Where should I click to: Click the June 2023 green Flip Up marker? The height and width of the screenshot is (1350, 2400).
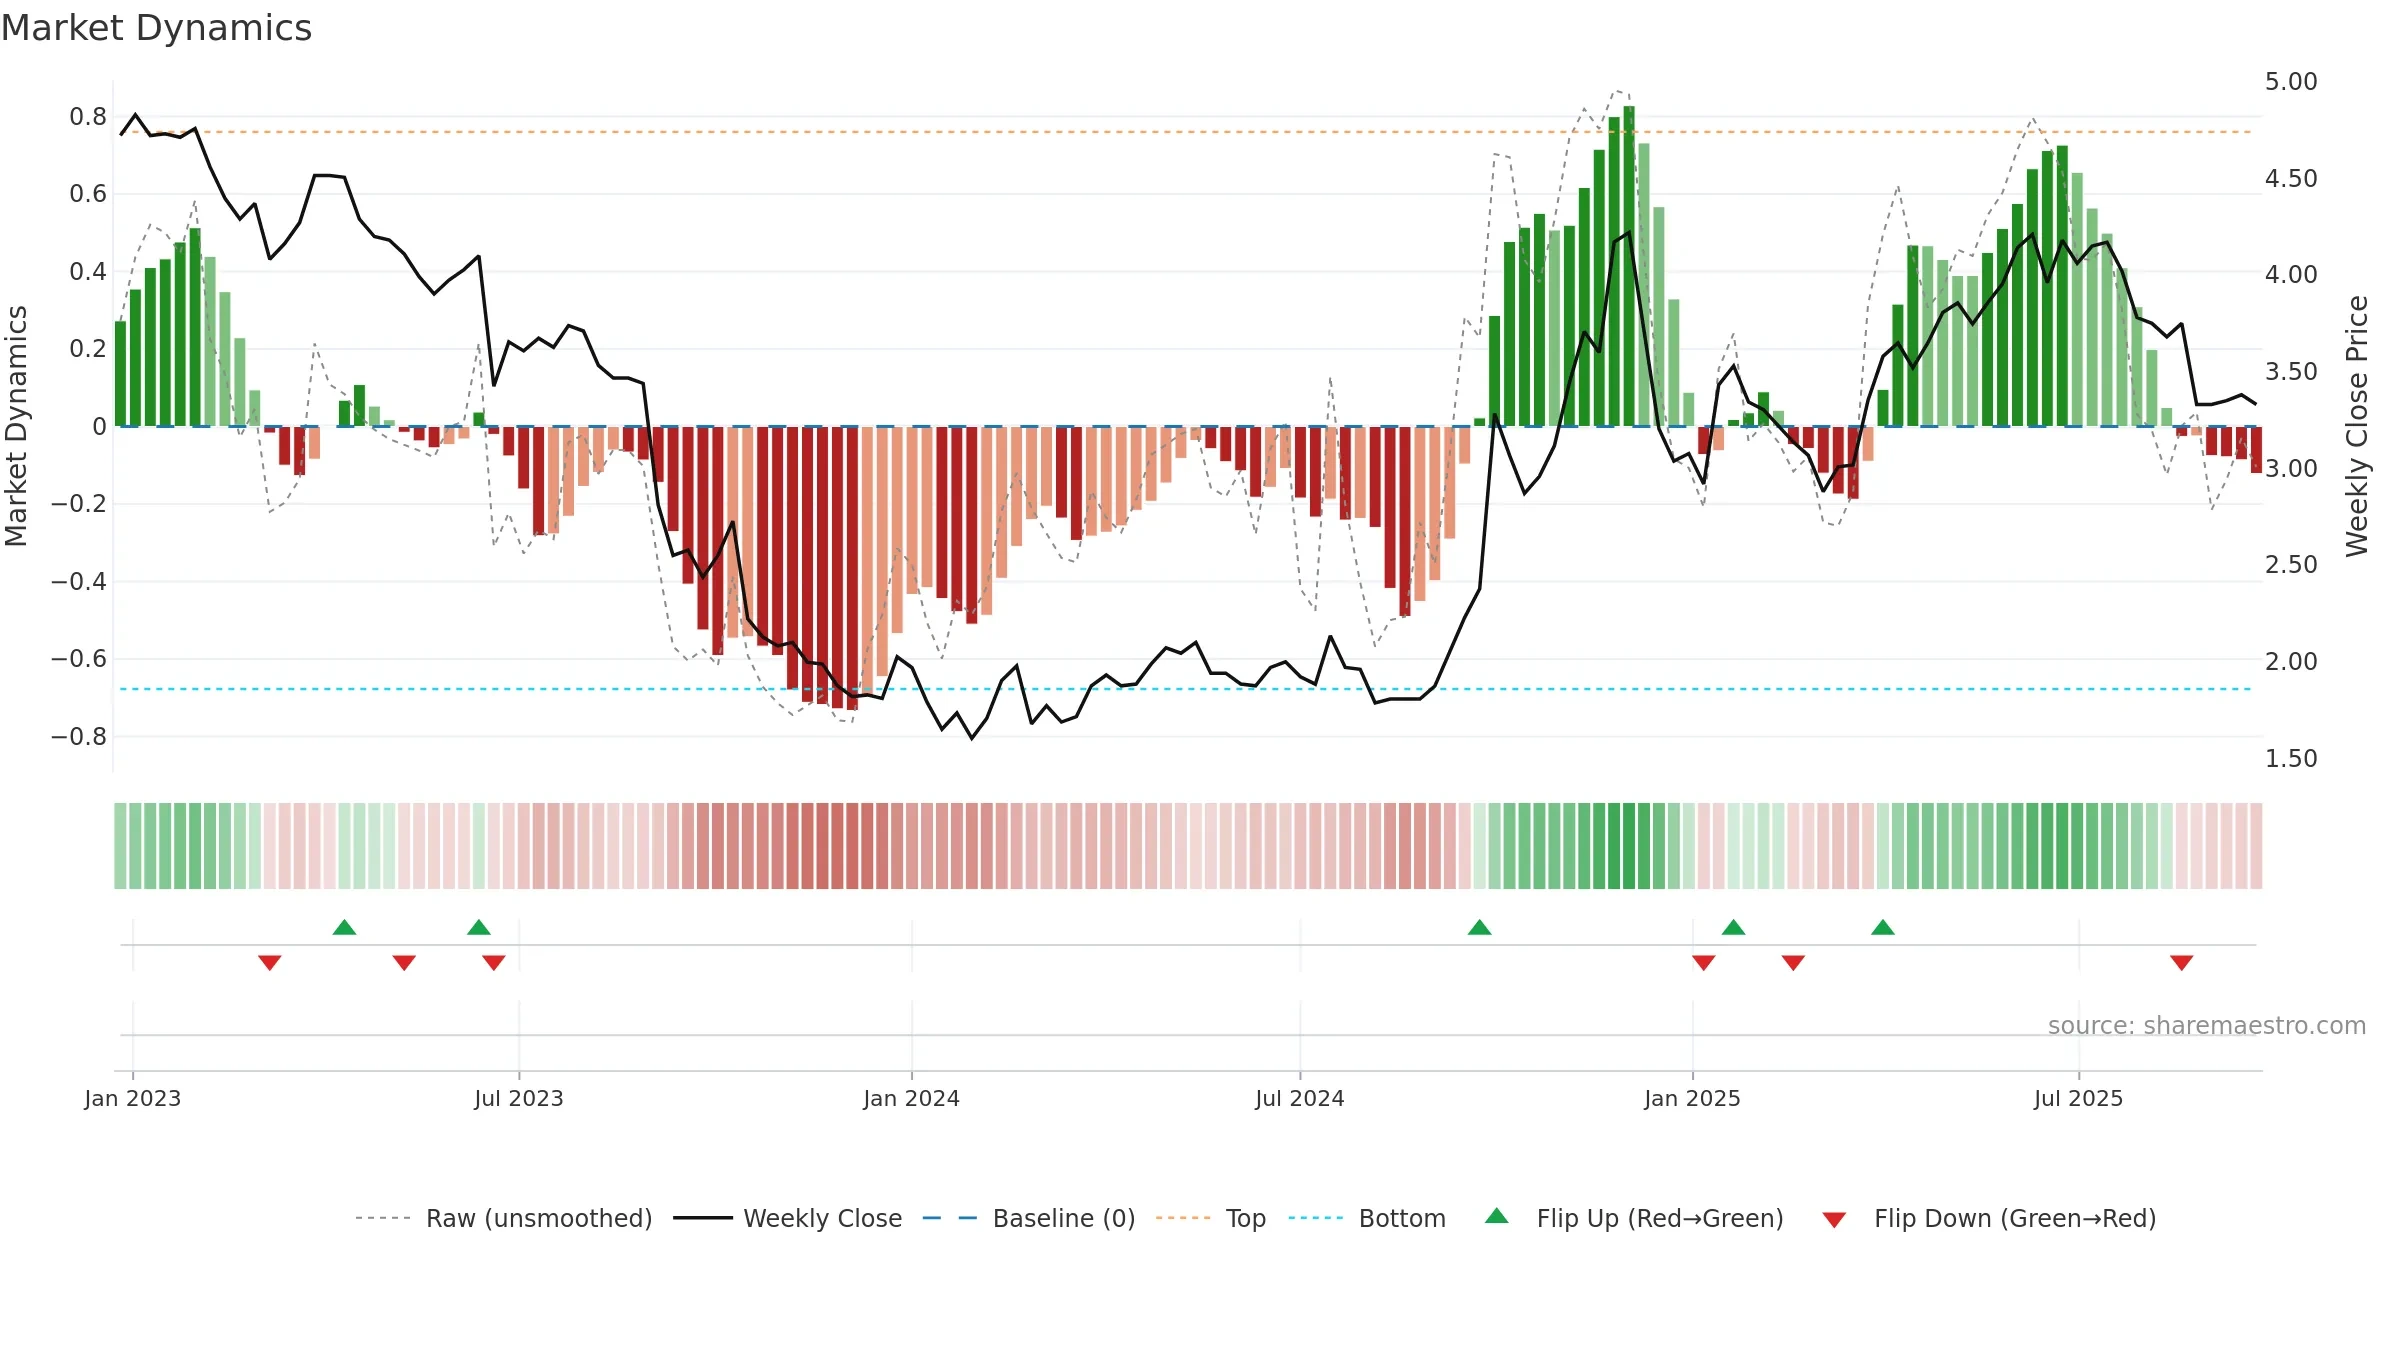click(479, 927)
